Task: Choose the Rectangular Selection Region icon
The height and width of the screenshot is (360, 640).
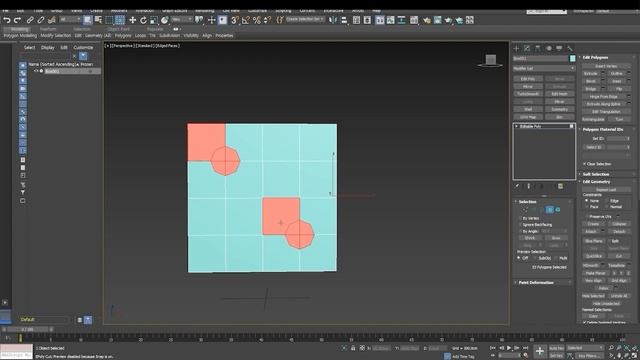Action: point(109,20)
